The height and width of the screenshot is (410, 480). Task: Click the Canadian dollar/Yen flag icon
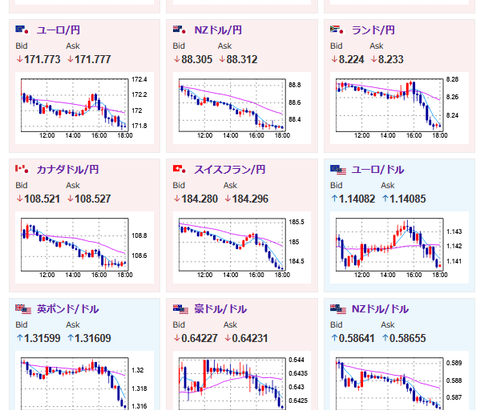tap(22, 169)
